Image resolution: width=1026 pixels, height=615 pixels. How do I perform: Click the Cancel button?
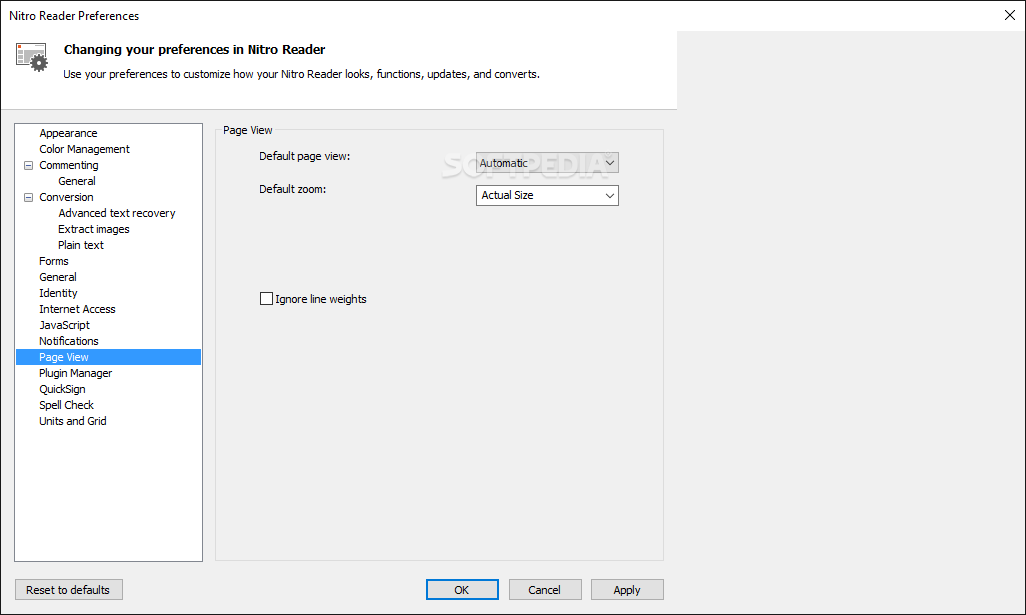click(x=545, y=589)
